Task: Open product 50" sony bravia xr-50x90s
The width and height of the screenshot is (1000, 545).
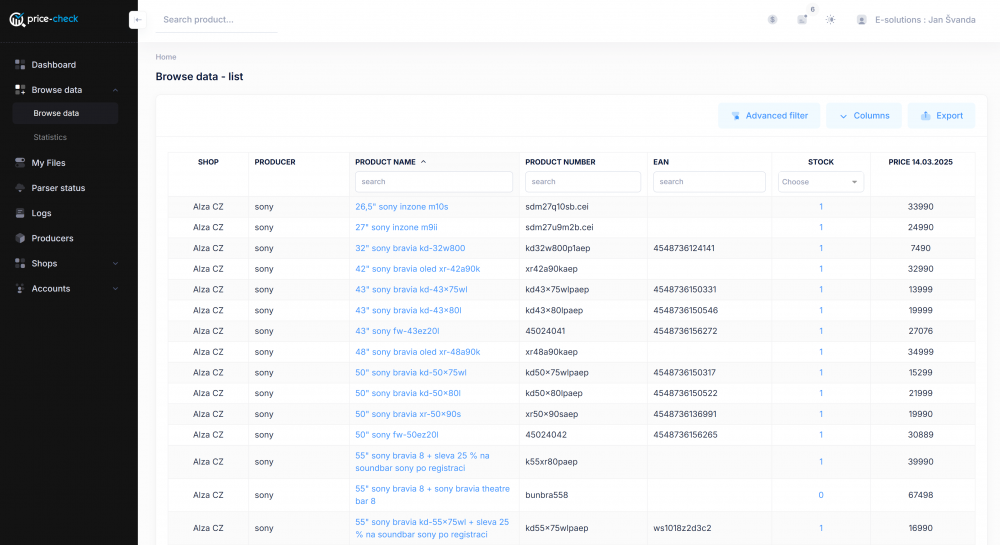Action: (x=408, y=414)
